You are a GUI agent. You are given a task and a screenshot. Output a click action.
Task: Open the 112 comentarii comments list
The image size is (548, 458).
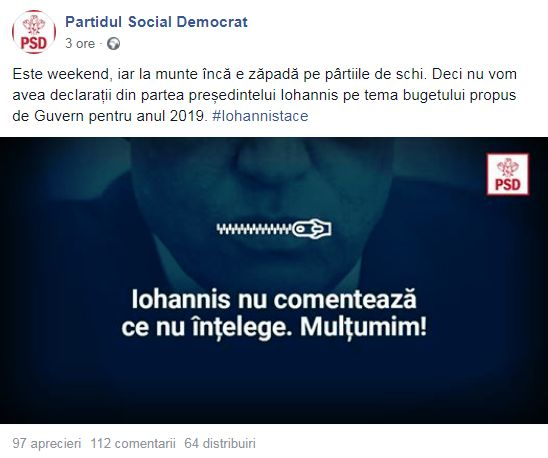click(x=133, y=443)
